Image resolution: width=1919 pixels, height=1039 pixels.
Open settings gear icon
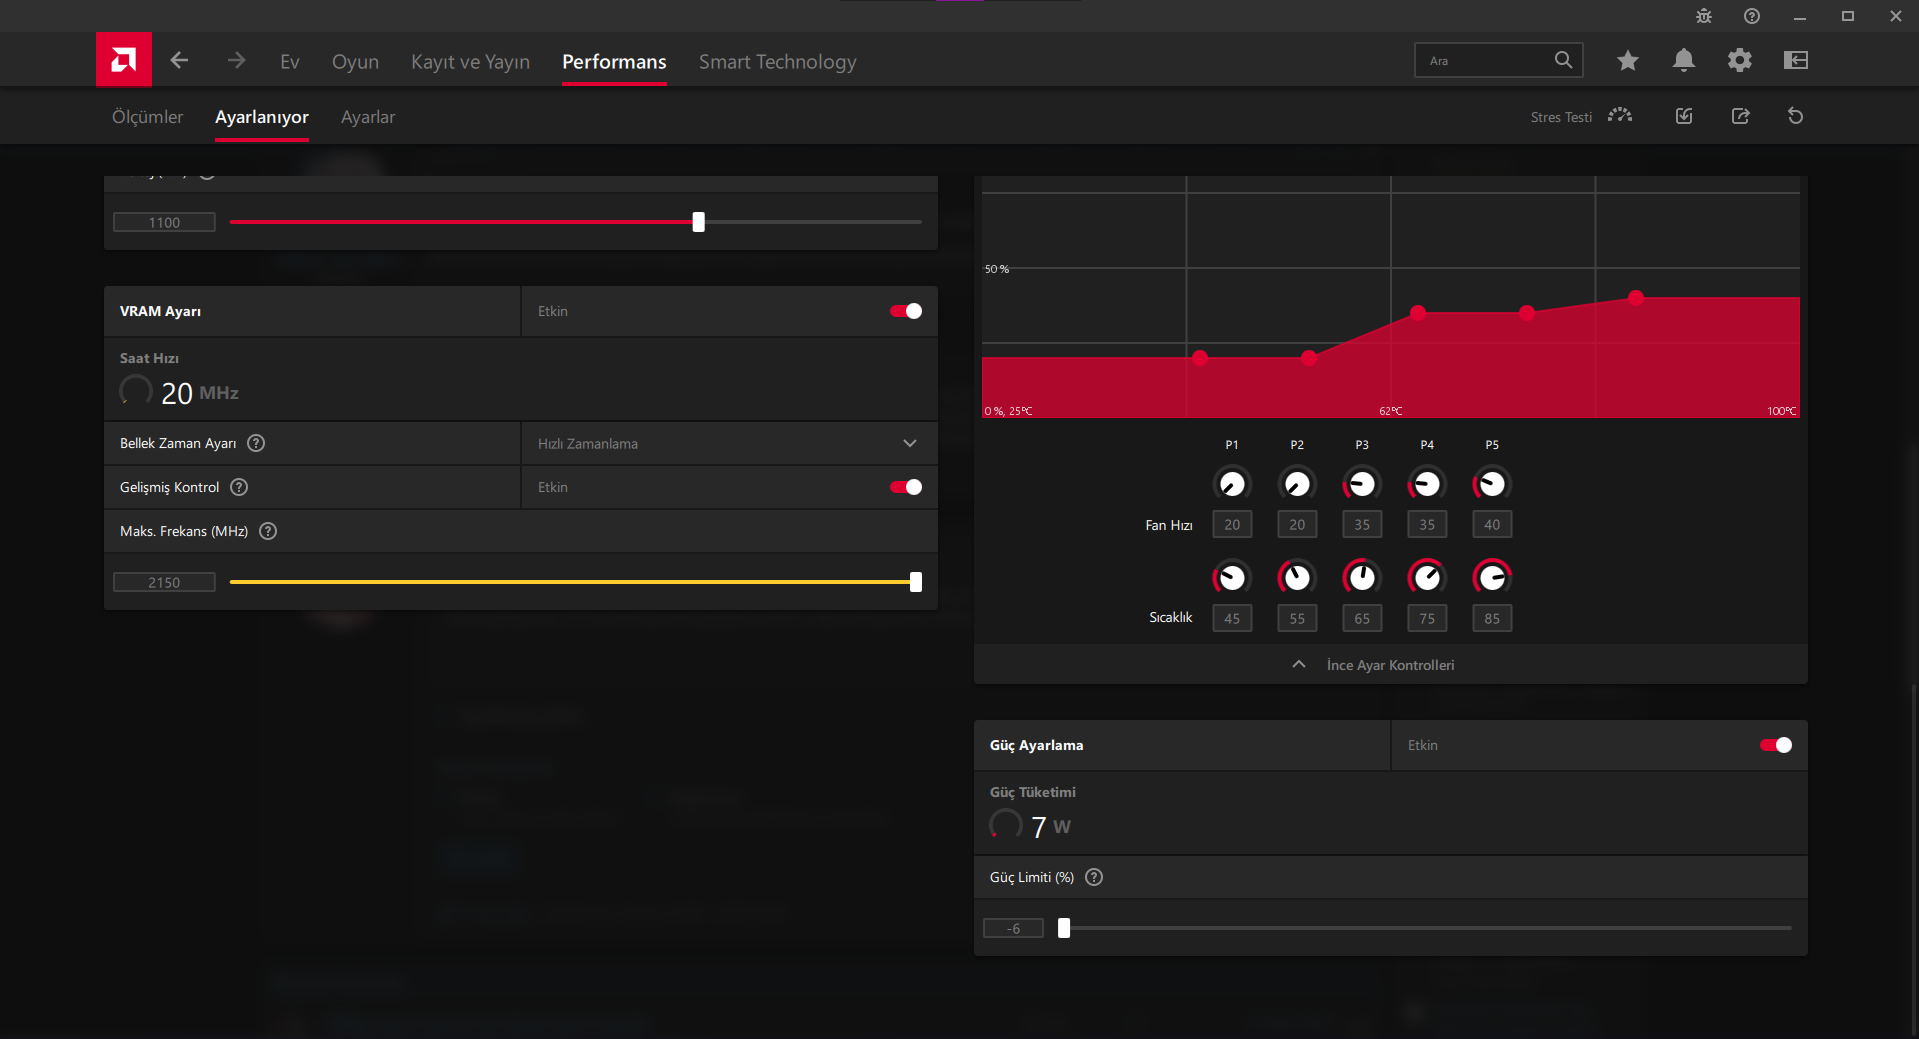click(x=1740, y=60)
